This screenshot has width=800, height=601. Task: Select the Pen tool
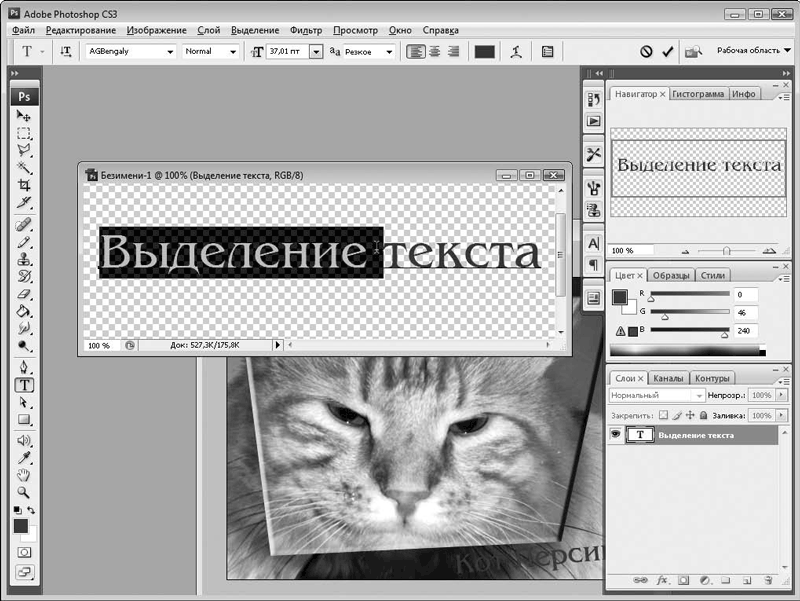coord(23,367)
